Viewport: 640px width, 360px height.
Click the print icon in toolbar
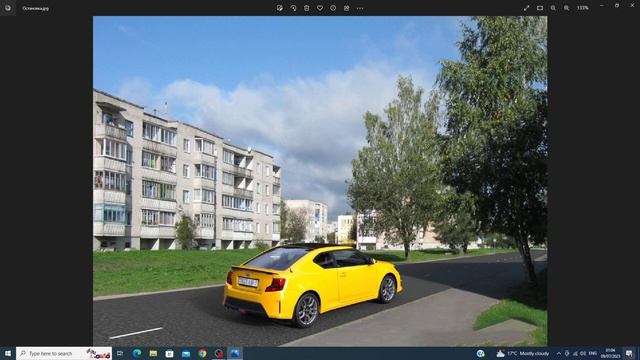pyautogui.click(x=347, y=8)
